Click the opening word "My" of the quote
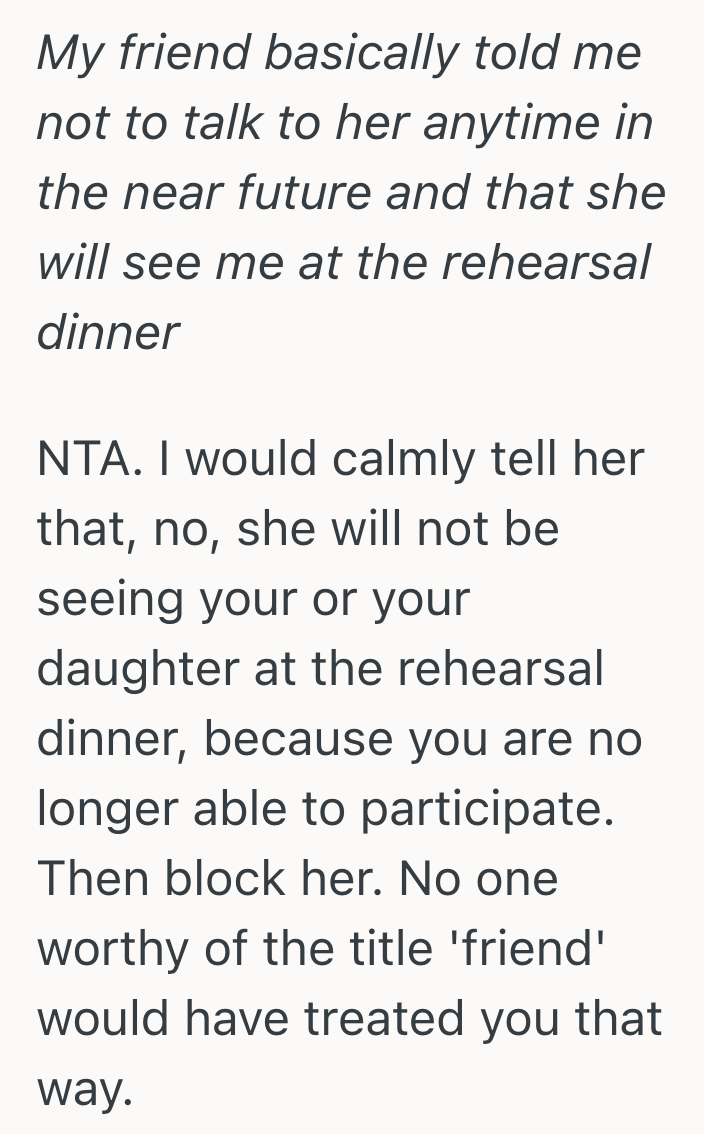 click(68, 52)
